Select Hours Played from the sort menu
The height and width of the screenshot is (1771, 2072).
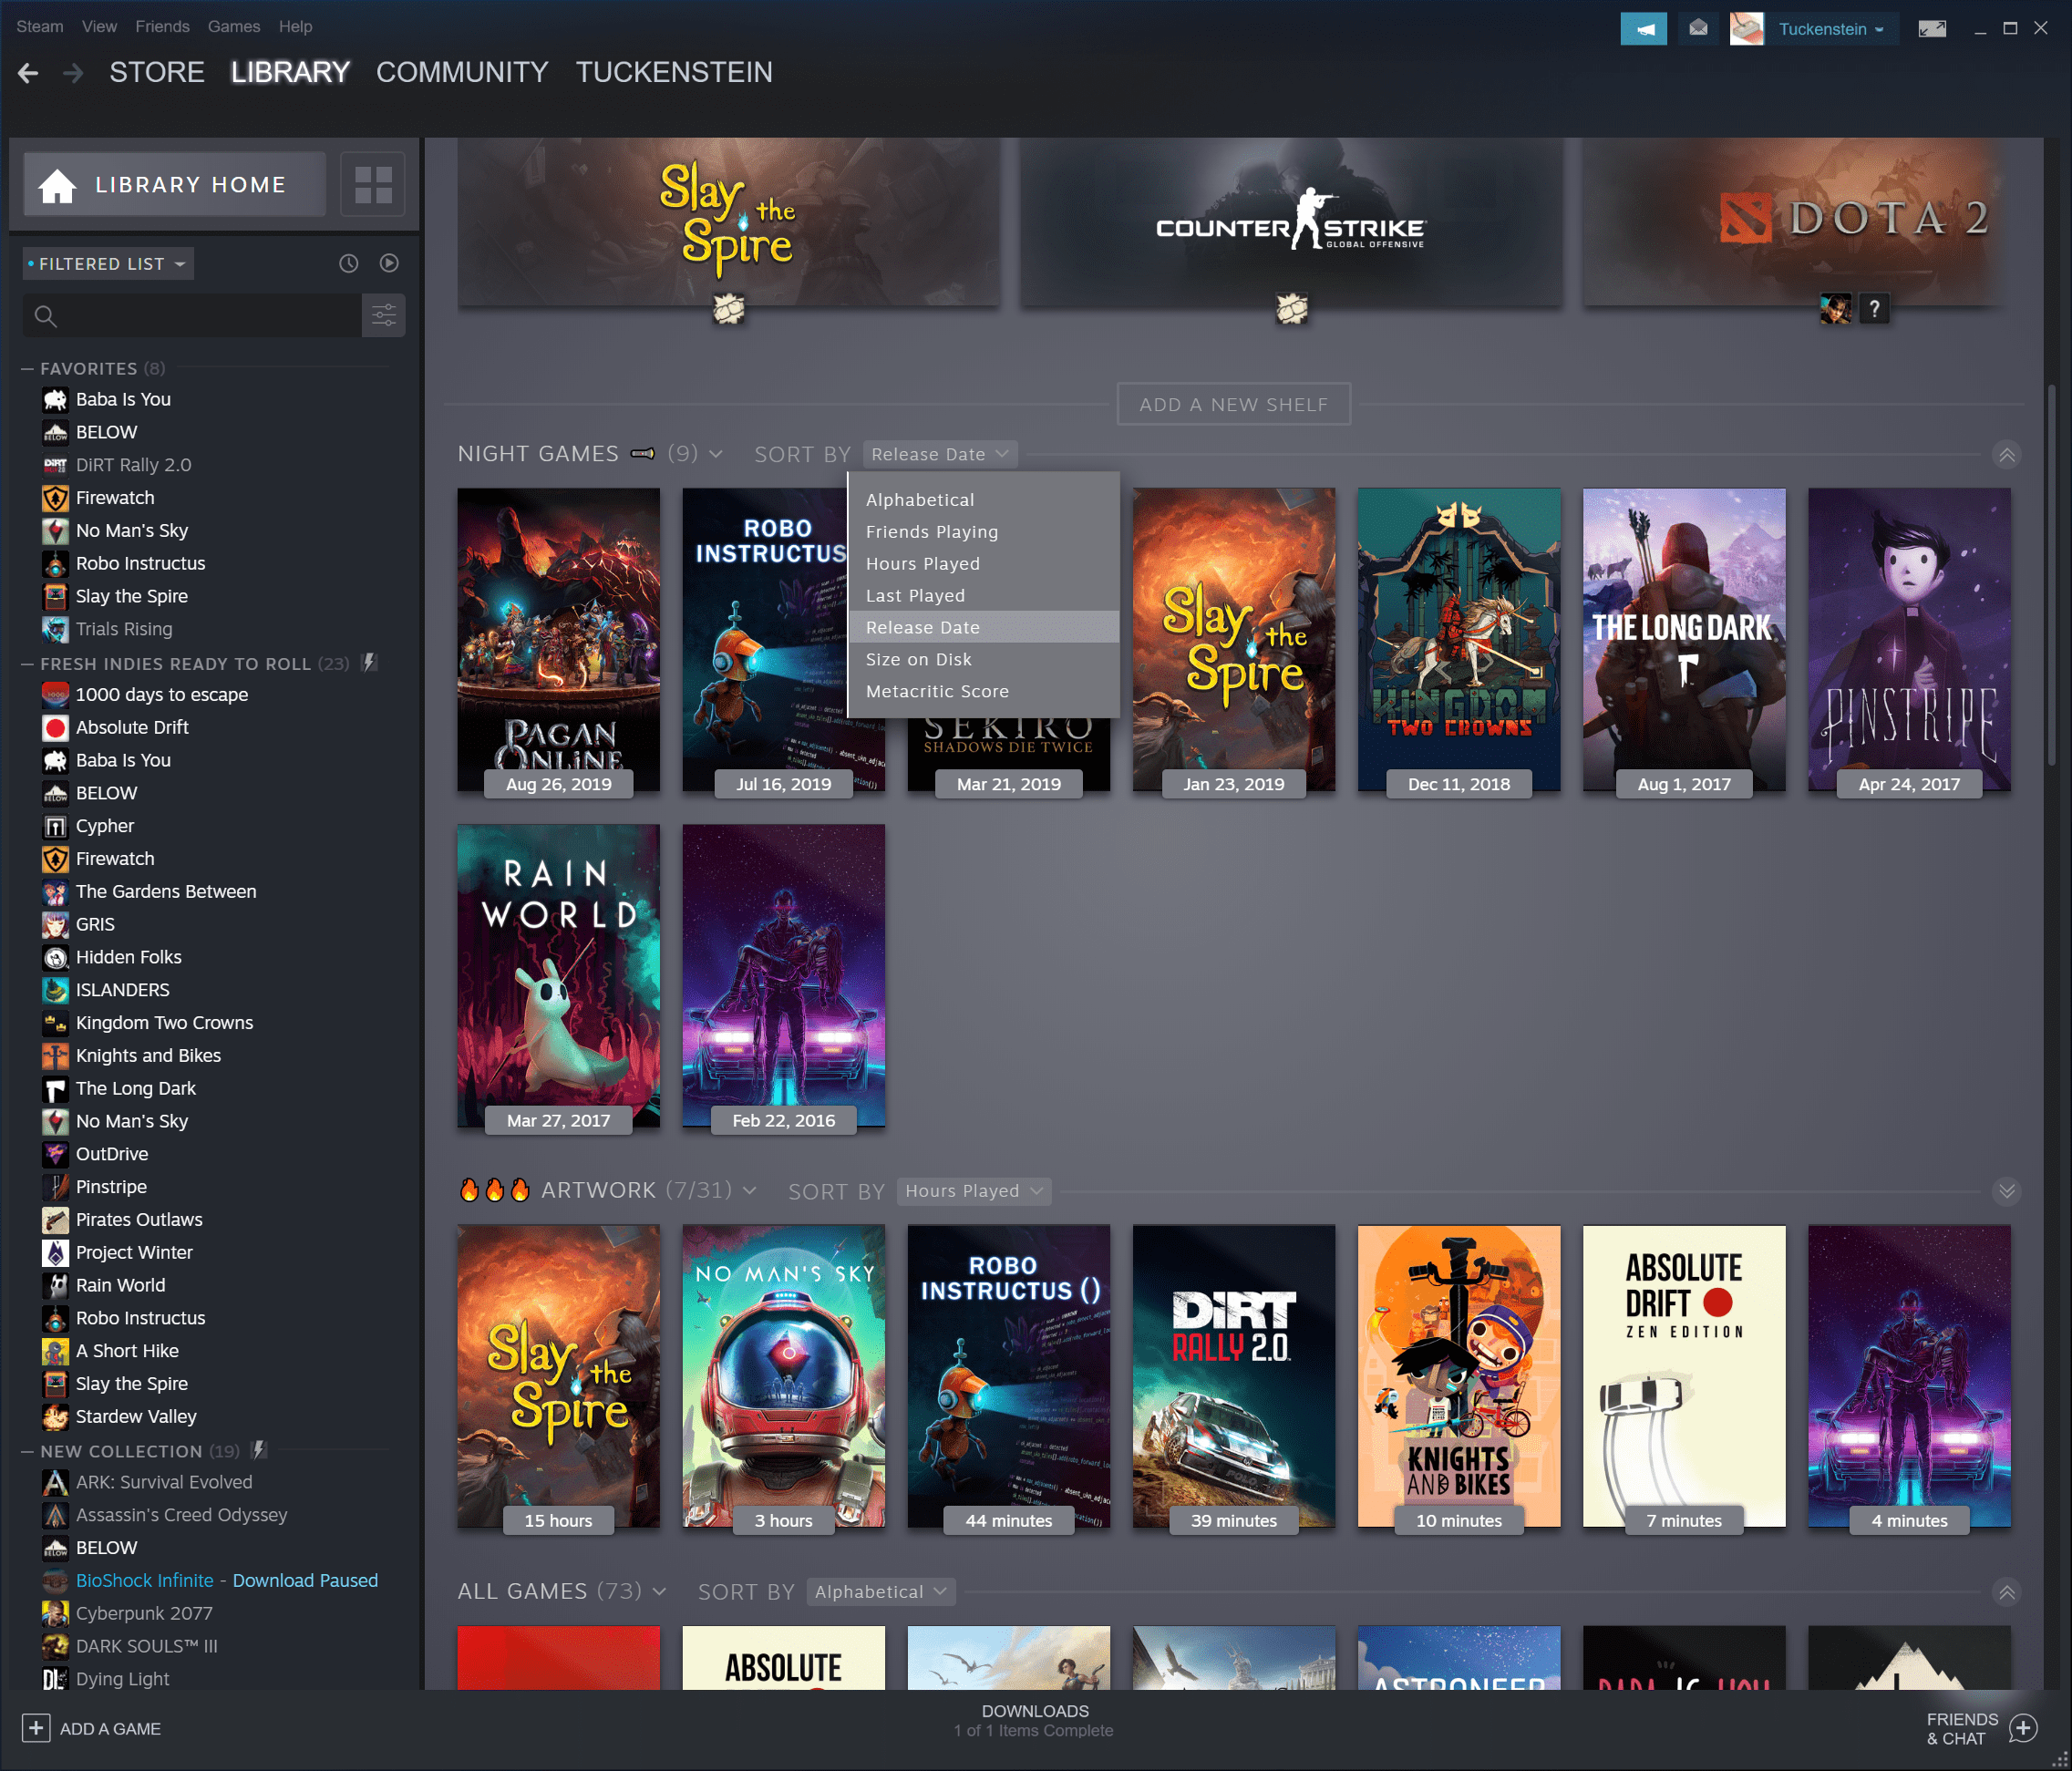point(922,563)
